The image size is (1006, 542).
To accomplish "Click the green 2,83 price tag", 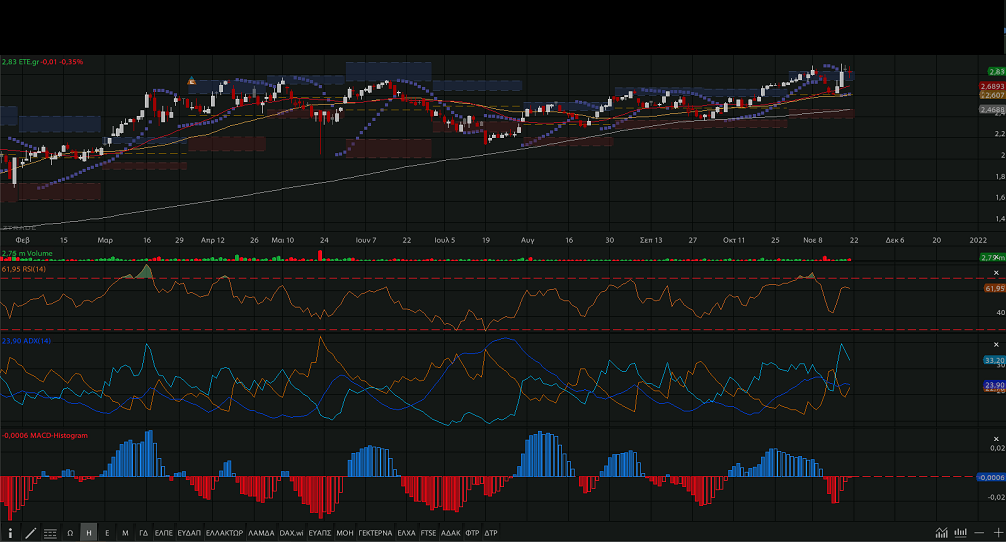I will [996, 72].
